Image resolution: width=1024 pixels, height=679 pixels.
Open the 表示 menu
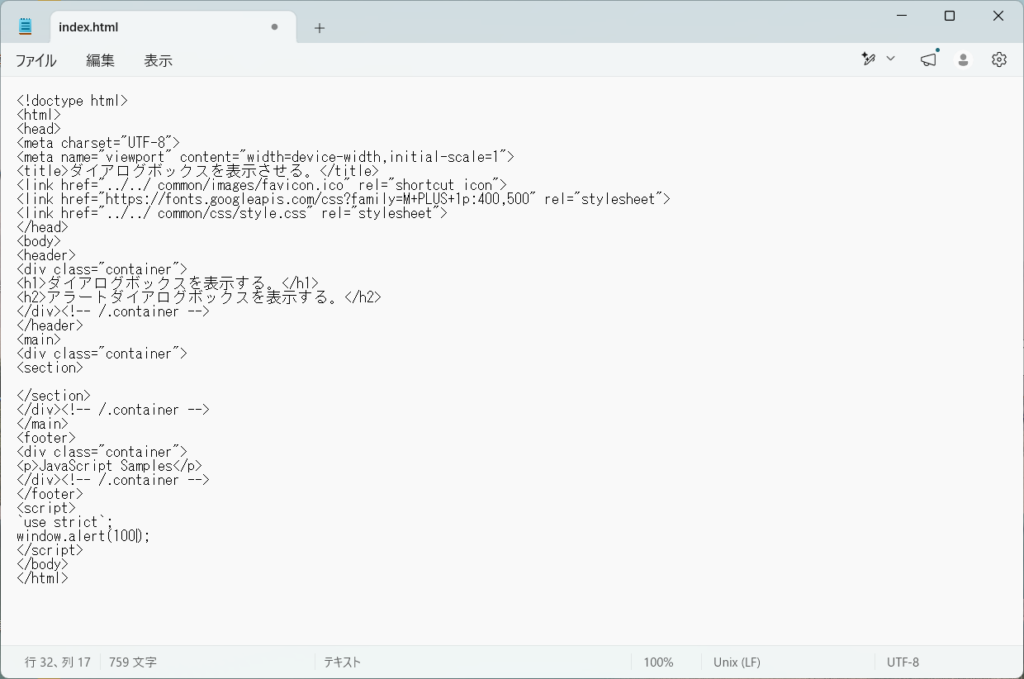point(158,61)
